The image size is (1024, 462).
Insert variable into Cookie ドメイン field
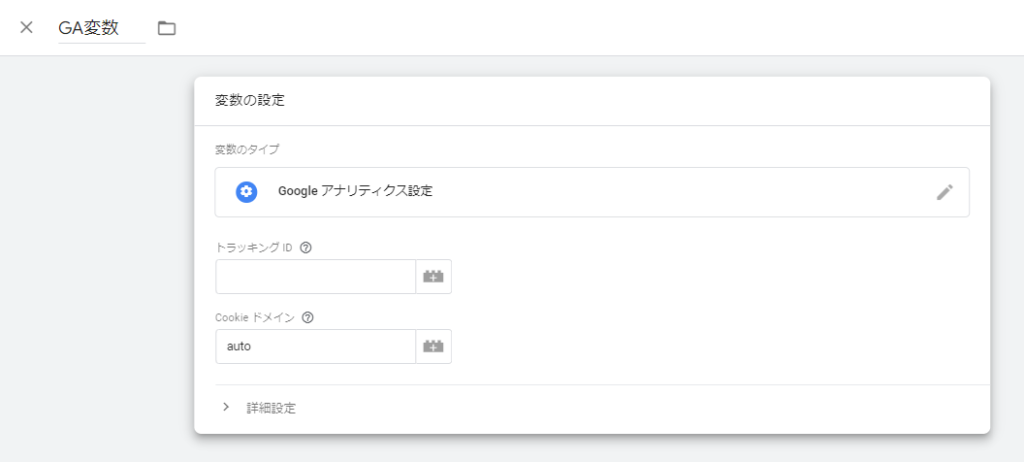[434, 346]
